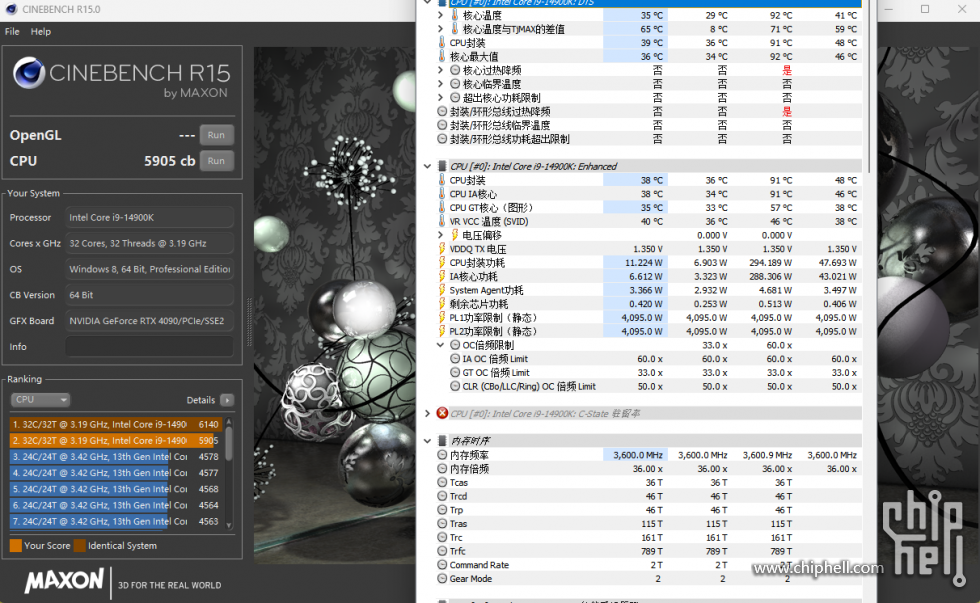The image size is (980, 603).
Task: Click the Details arrow button in Ranking
Action: [x=227, y=400]
